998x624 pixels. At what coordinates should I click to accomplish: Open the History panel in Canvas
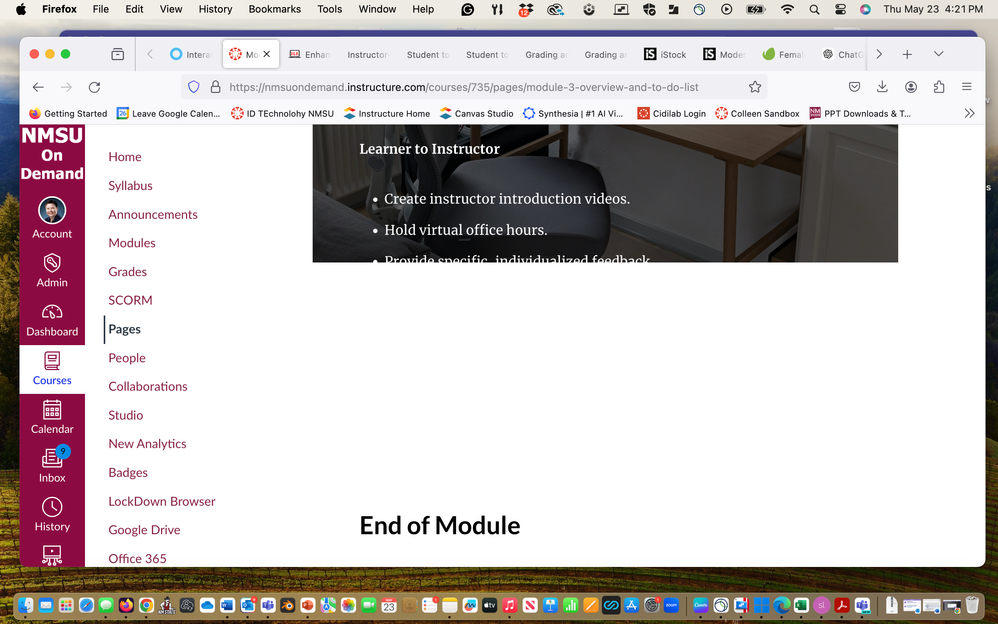click(52, 515)
